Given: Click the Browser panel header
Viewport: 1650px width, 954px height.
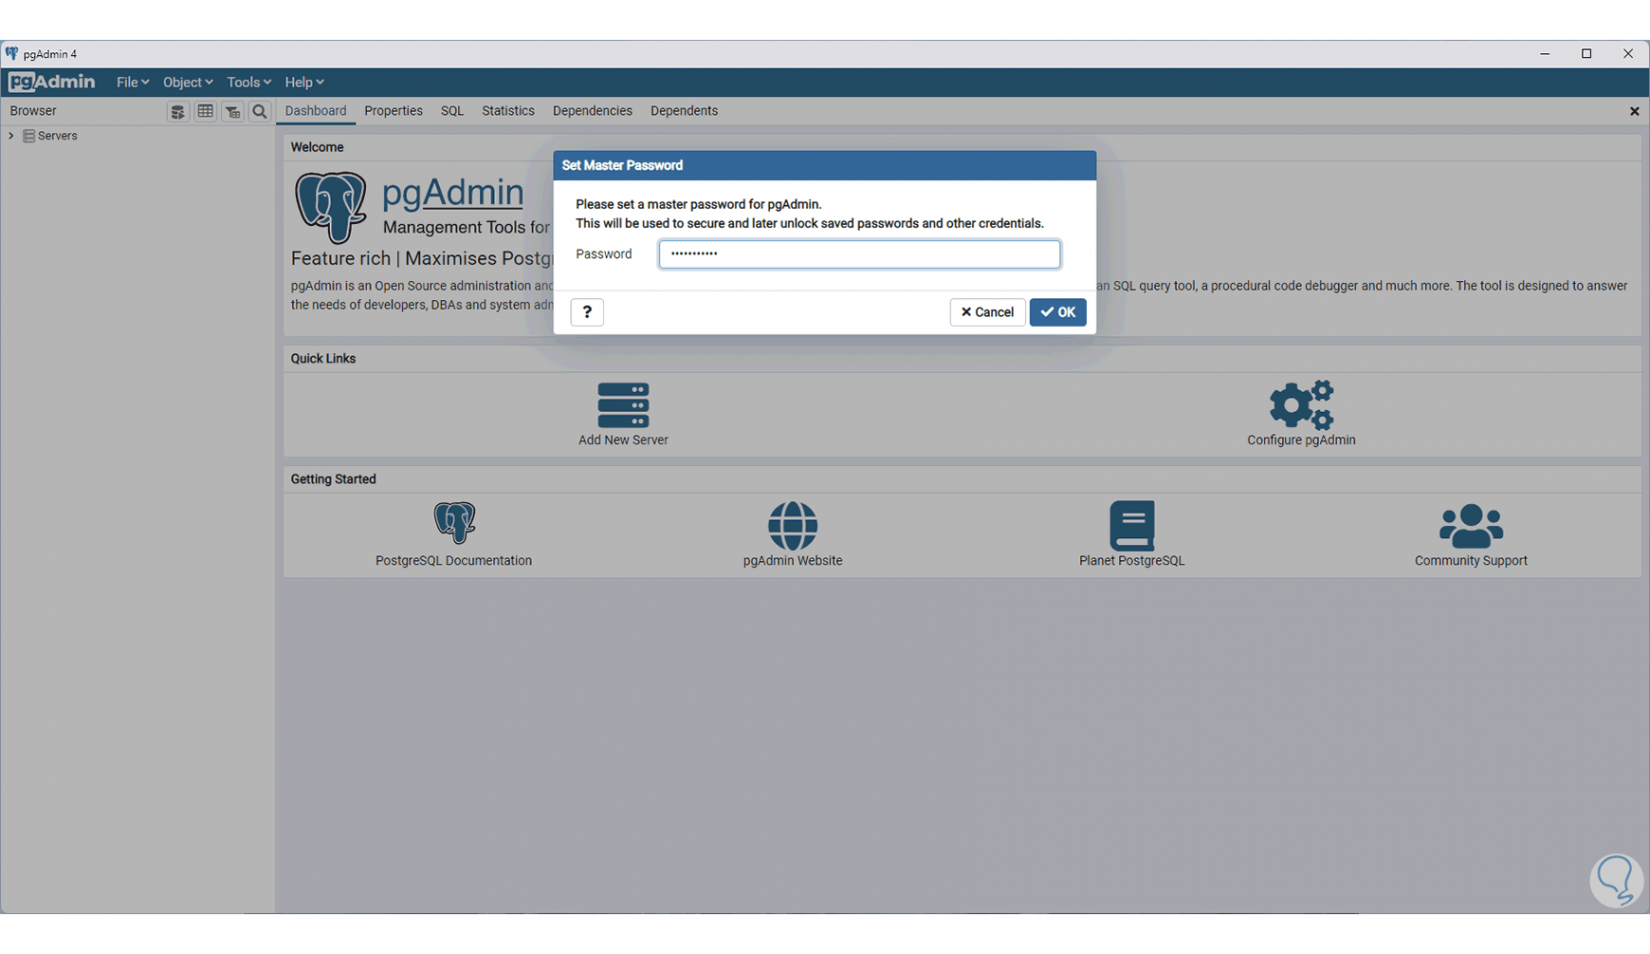Looking at the screenshot, I should (33, 111).
